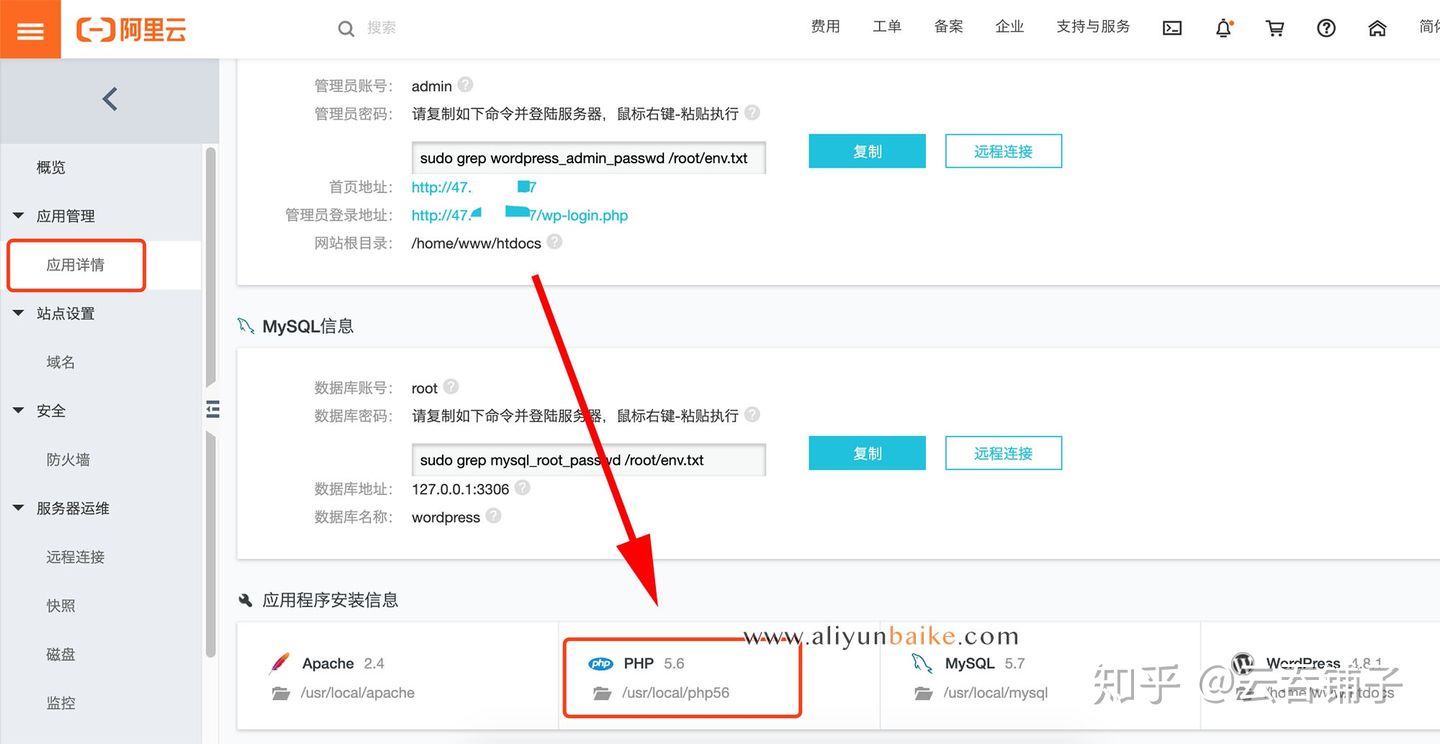Click the /usr/local/apache path text

pos(357,693)
